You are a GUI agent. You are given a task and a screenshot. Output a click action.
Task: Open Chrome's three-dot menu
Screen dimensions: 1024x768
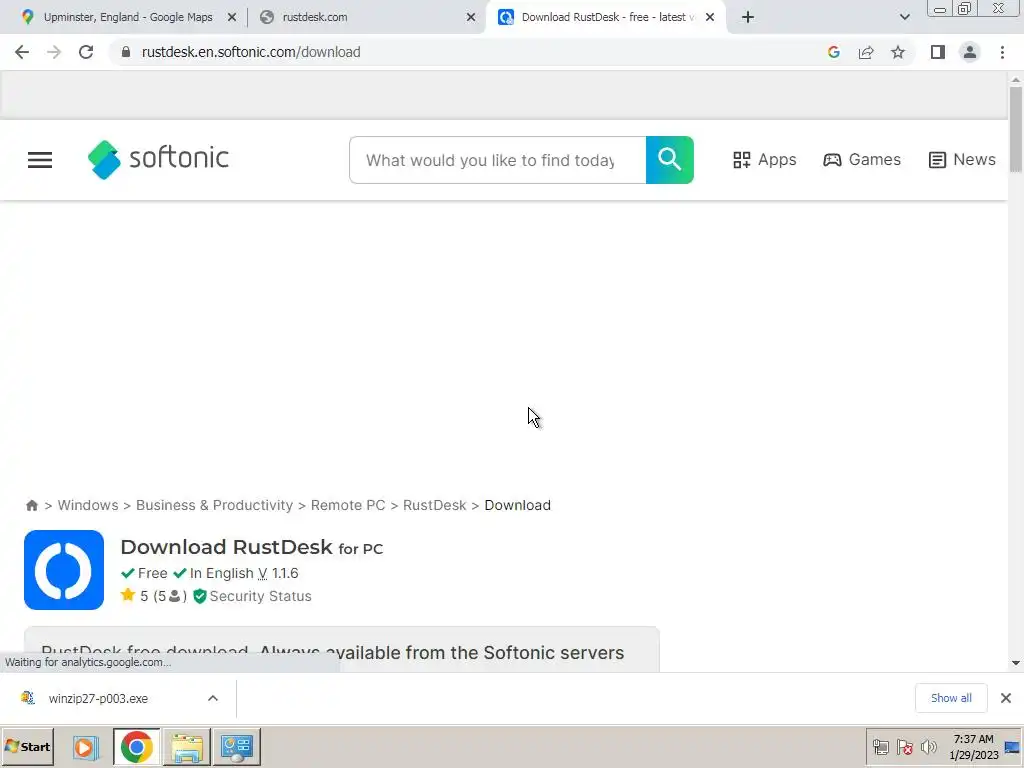(x=1002, y=52)
